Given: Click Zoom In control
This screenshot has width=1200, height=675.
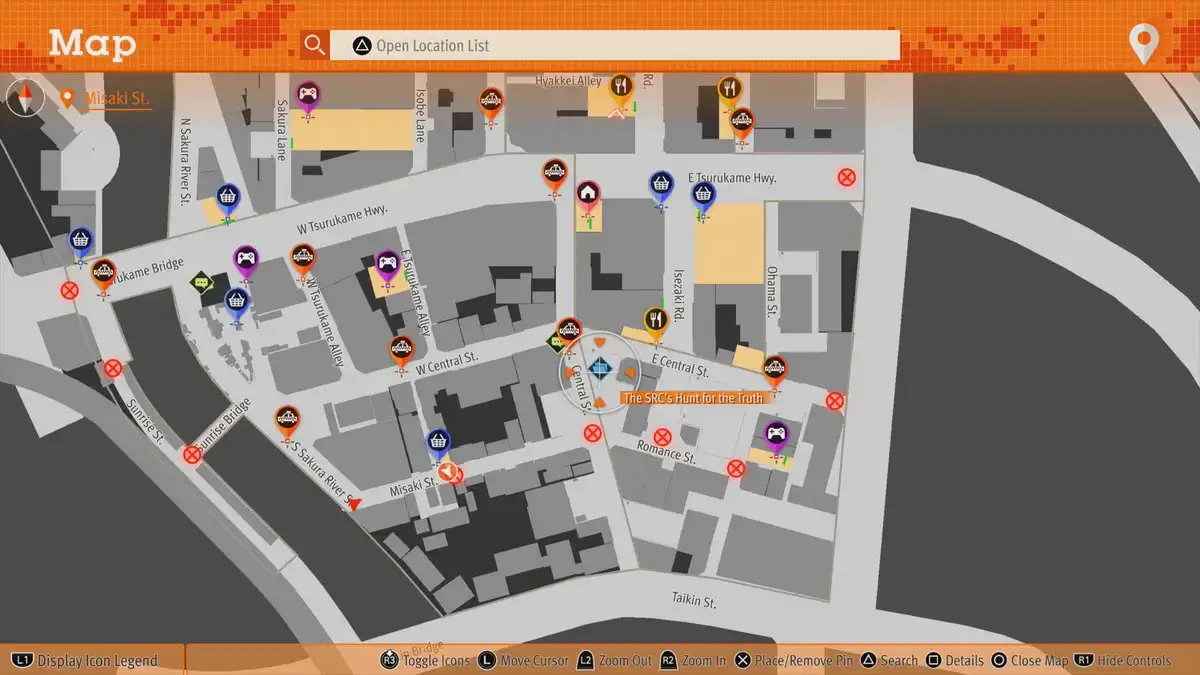Looking at the screenshot, I should point(696,661).
